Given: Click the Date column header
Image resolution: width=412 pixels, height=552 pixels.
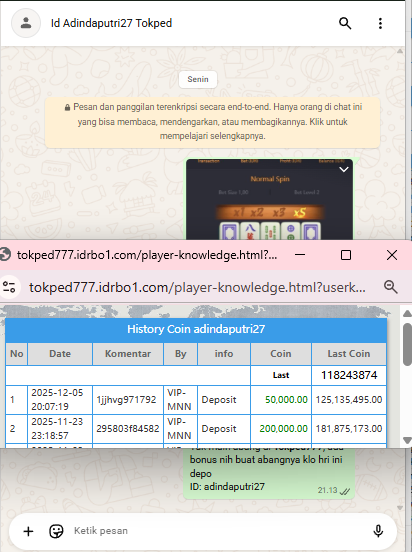Looking at the screenshot, I should (60, 354).
